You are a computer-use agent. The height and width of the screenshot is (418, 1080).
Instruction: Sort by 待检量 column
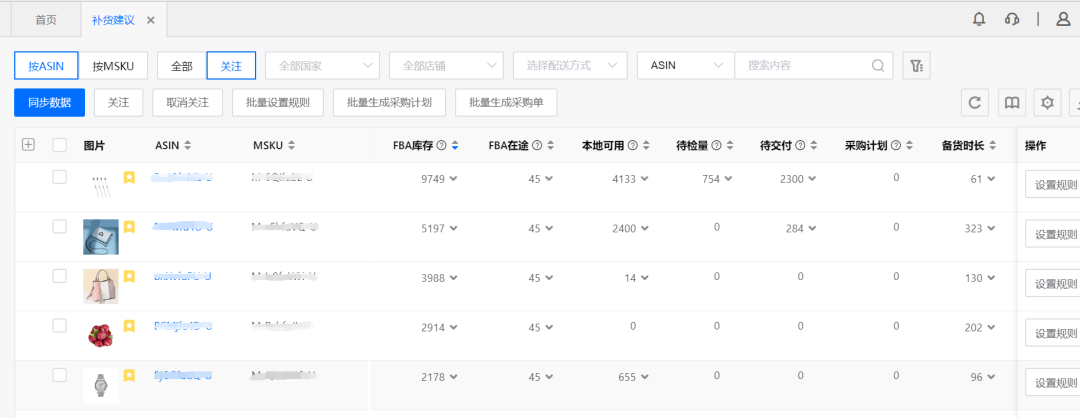pos(729,145)
